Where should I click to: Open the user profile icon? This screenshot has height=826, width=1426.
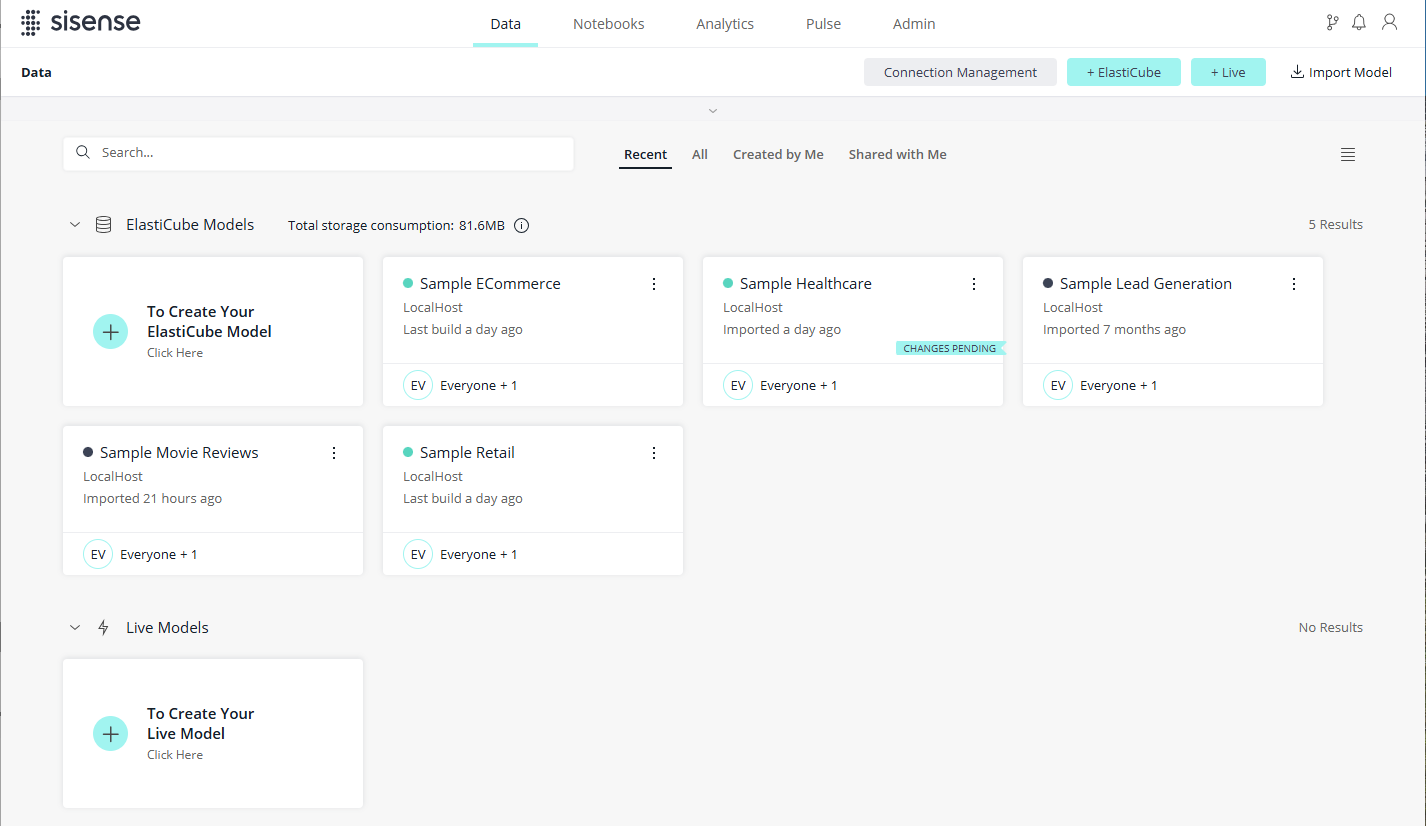[x=1389, y=23]
